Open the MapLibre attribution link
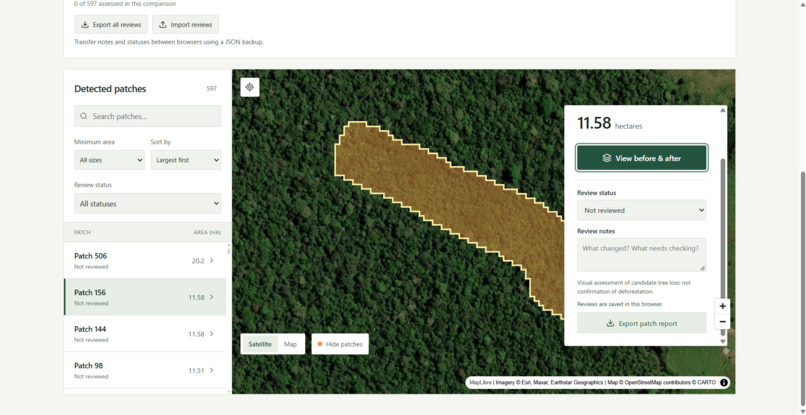Screen dimensions: 806x415 point(480,383)
